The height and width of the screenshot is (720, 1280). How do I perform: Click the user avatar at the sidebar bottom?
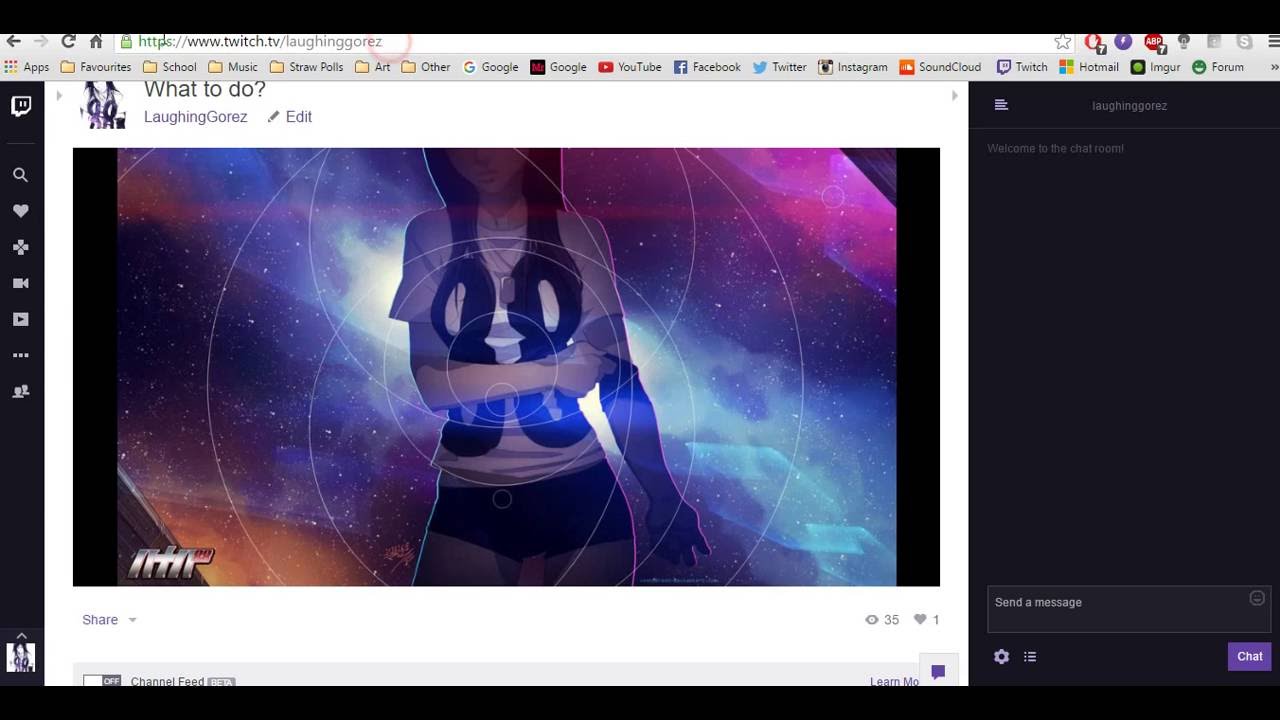coord(21,657)
